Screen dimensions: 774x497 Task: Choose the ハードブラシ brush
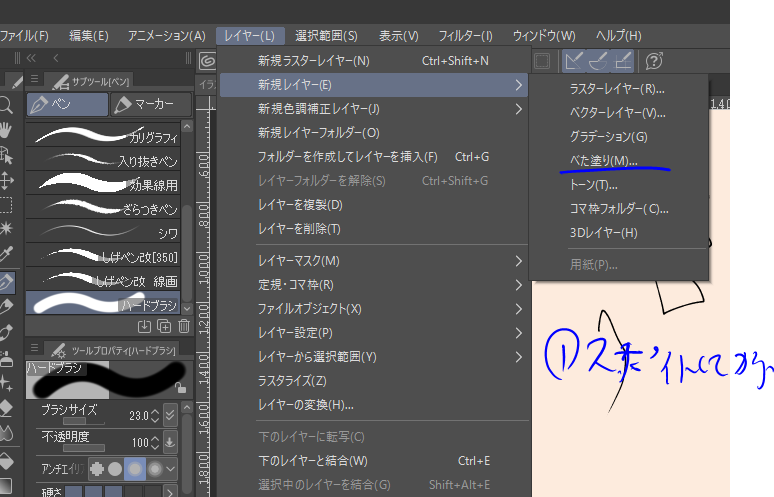click(x=103, y=303)
